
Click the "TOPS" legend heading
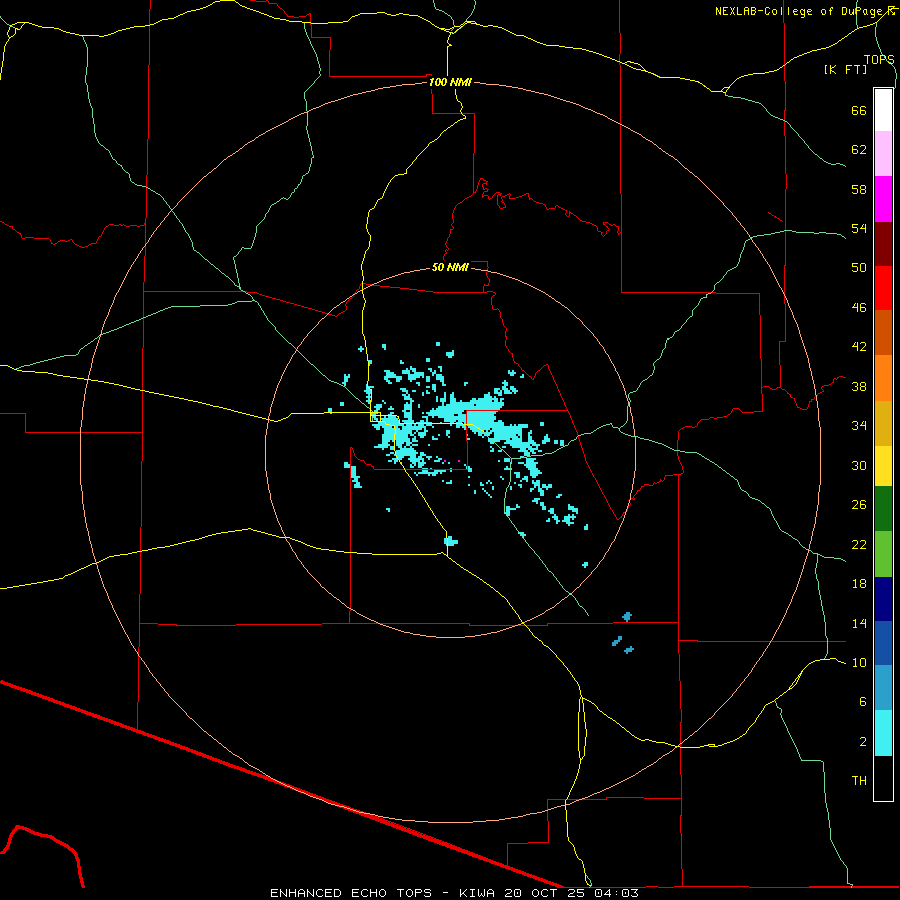pyautogui.click(x=879, y=59)
